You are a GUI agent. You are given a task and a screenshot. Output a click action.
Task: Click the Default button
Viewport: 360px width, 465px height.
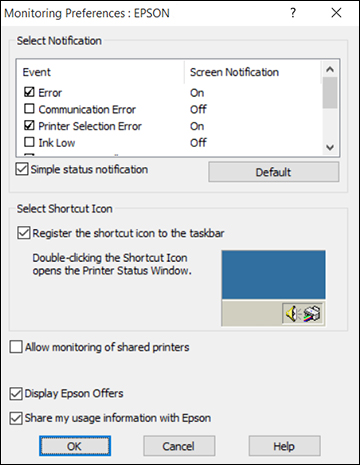(274, 172)
